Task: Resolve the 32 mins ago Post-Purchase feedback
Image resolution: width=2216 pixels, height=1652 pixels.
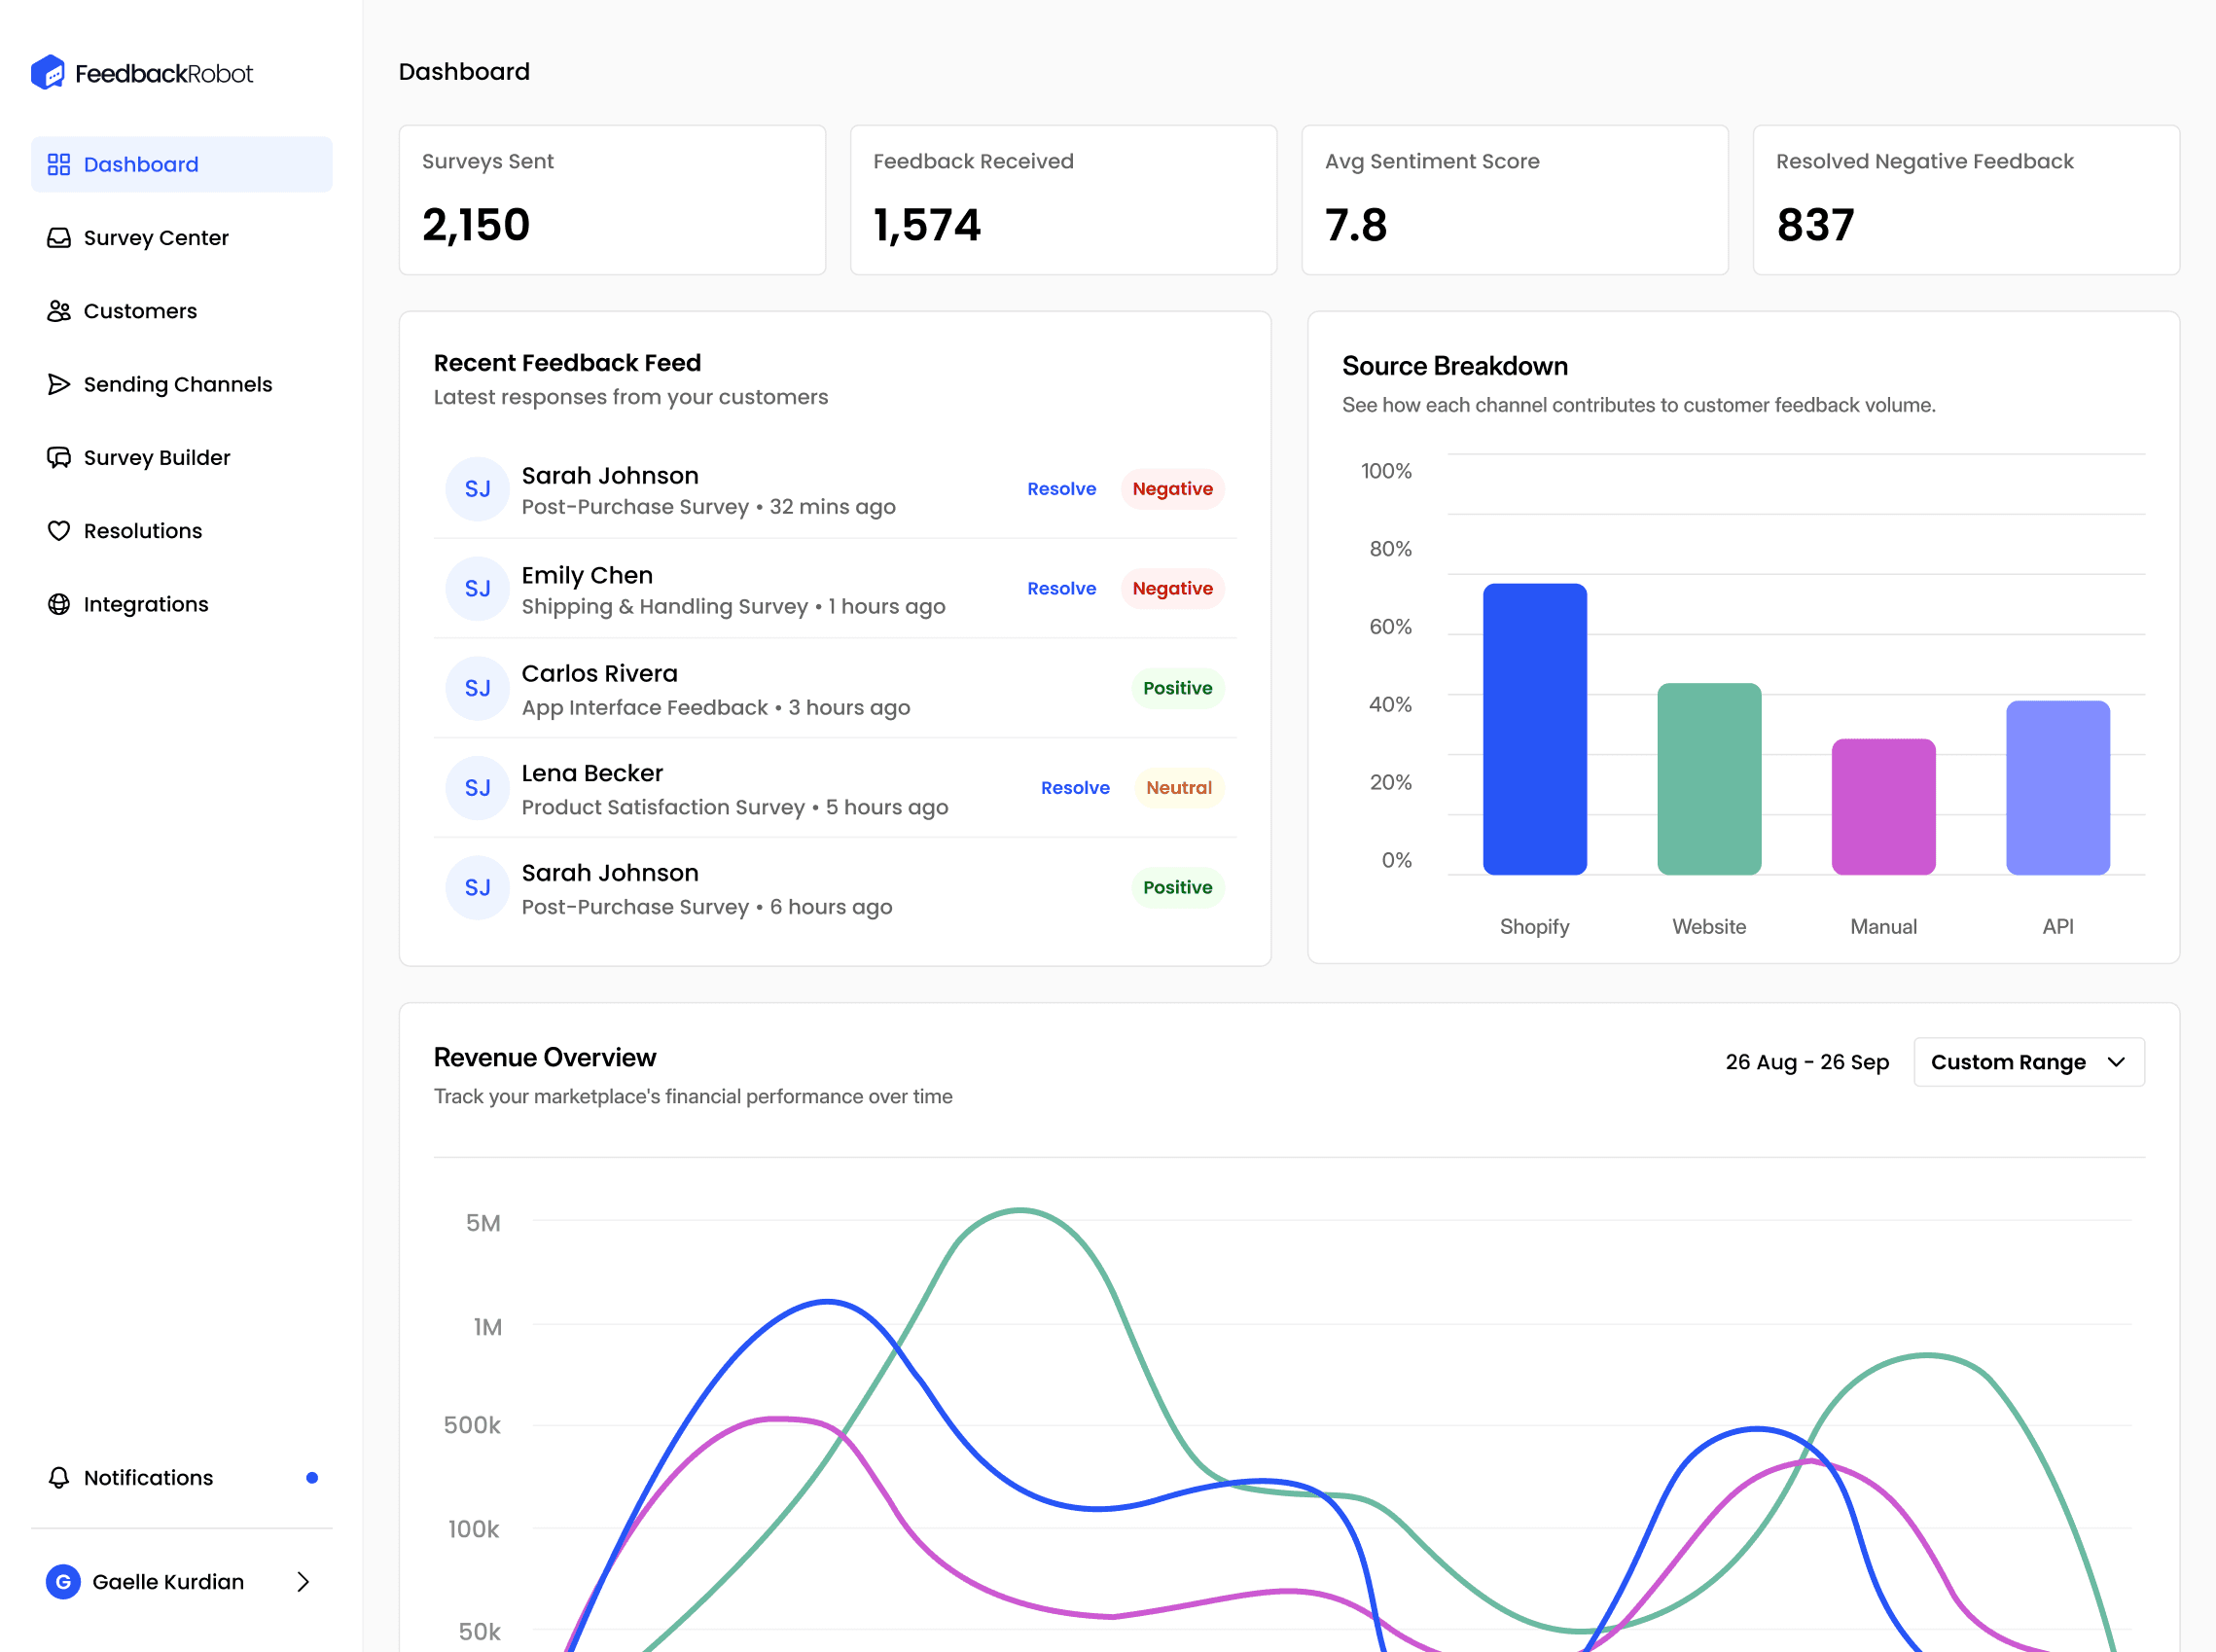Action: coord(1062,489)
